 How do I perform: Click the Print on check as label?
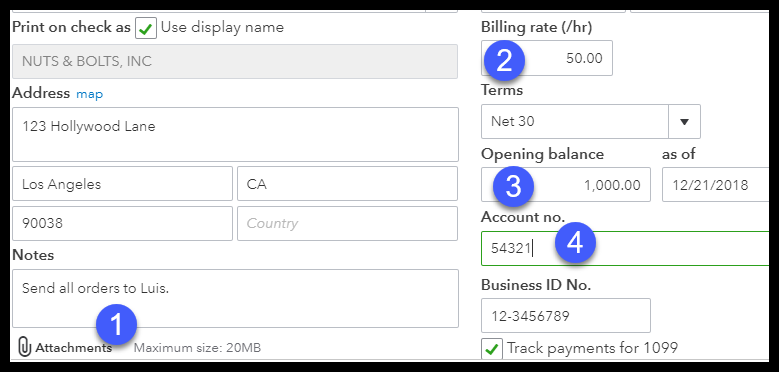[71, 27]
